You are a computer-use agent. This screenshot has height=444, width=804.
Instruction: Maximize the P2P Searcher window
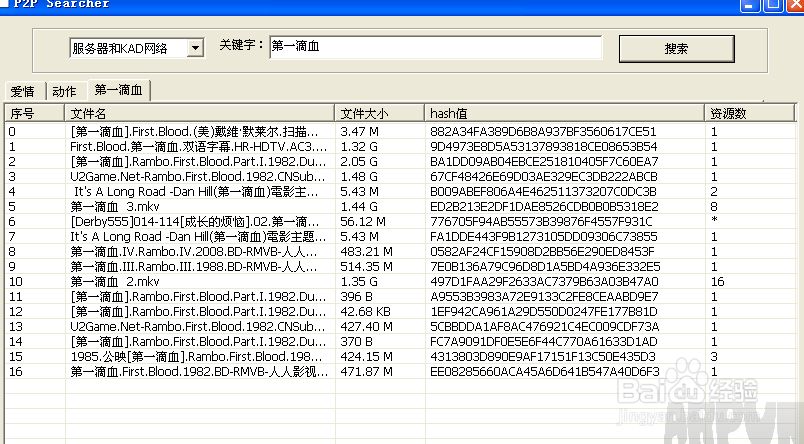pos(773,5)
